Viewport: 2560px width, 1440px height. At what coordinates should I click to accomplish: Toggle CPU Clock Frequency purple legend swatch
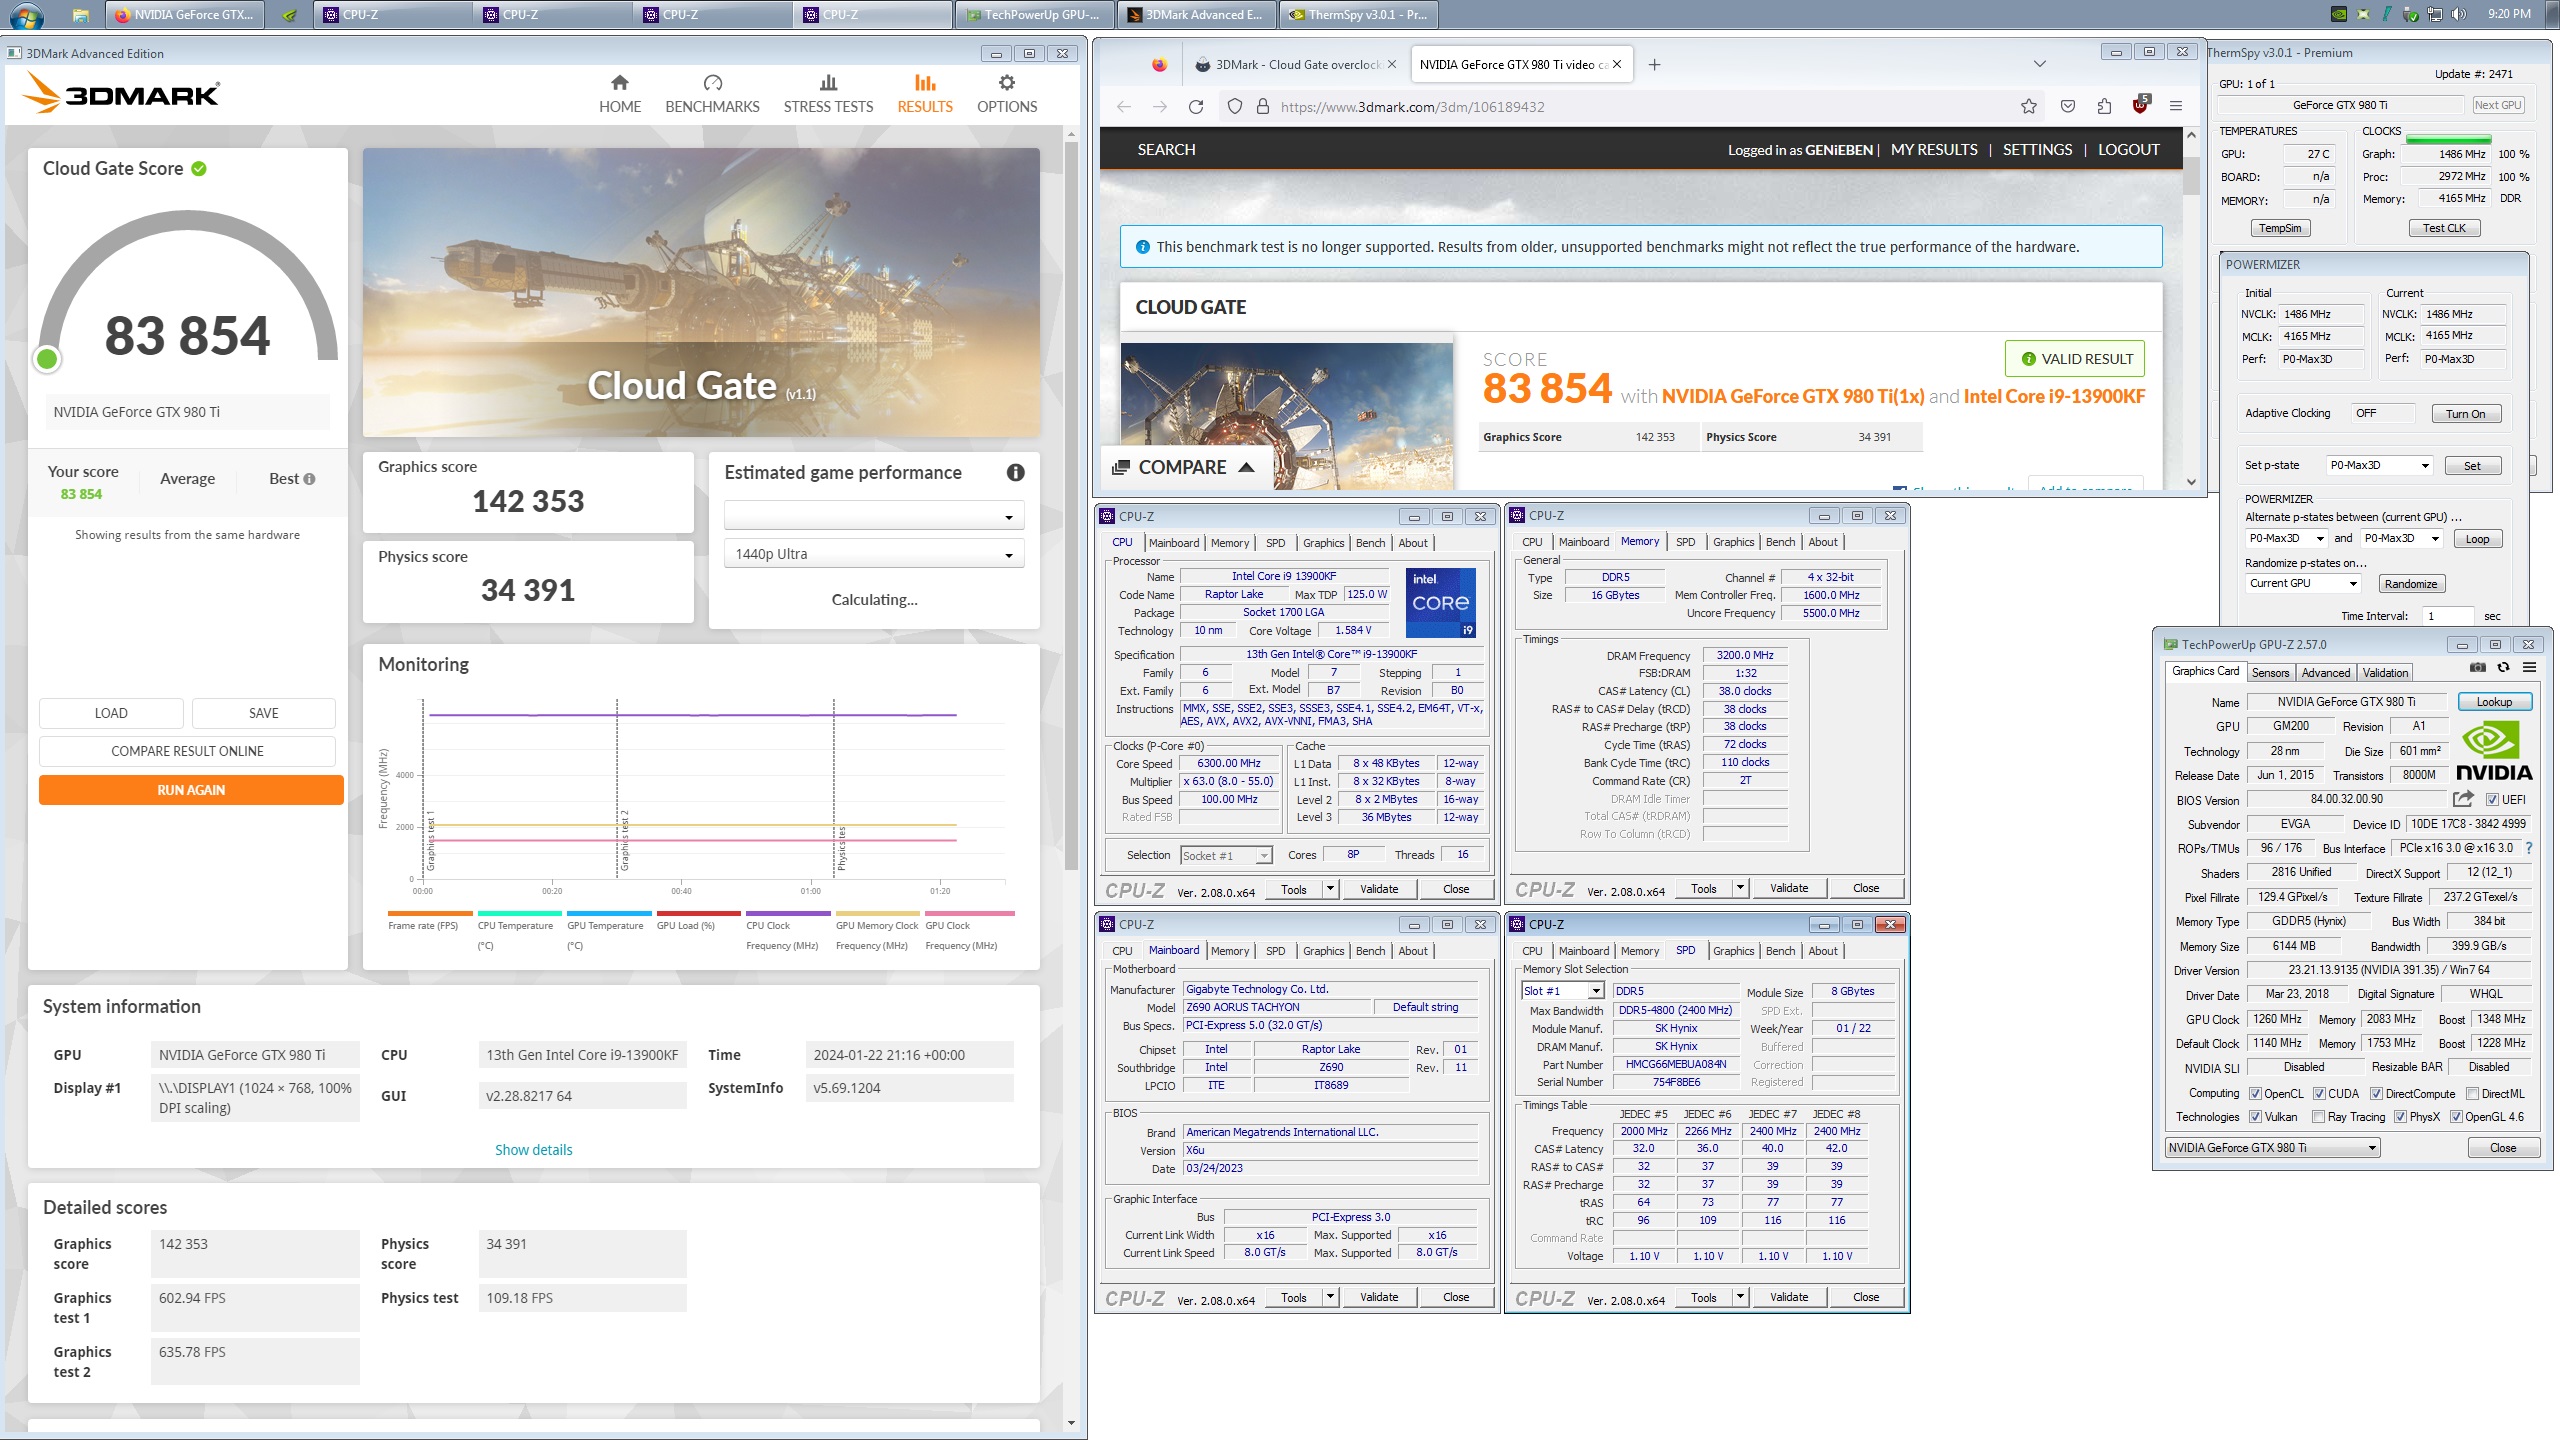click(x=788, y=913)
